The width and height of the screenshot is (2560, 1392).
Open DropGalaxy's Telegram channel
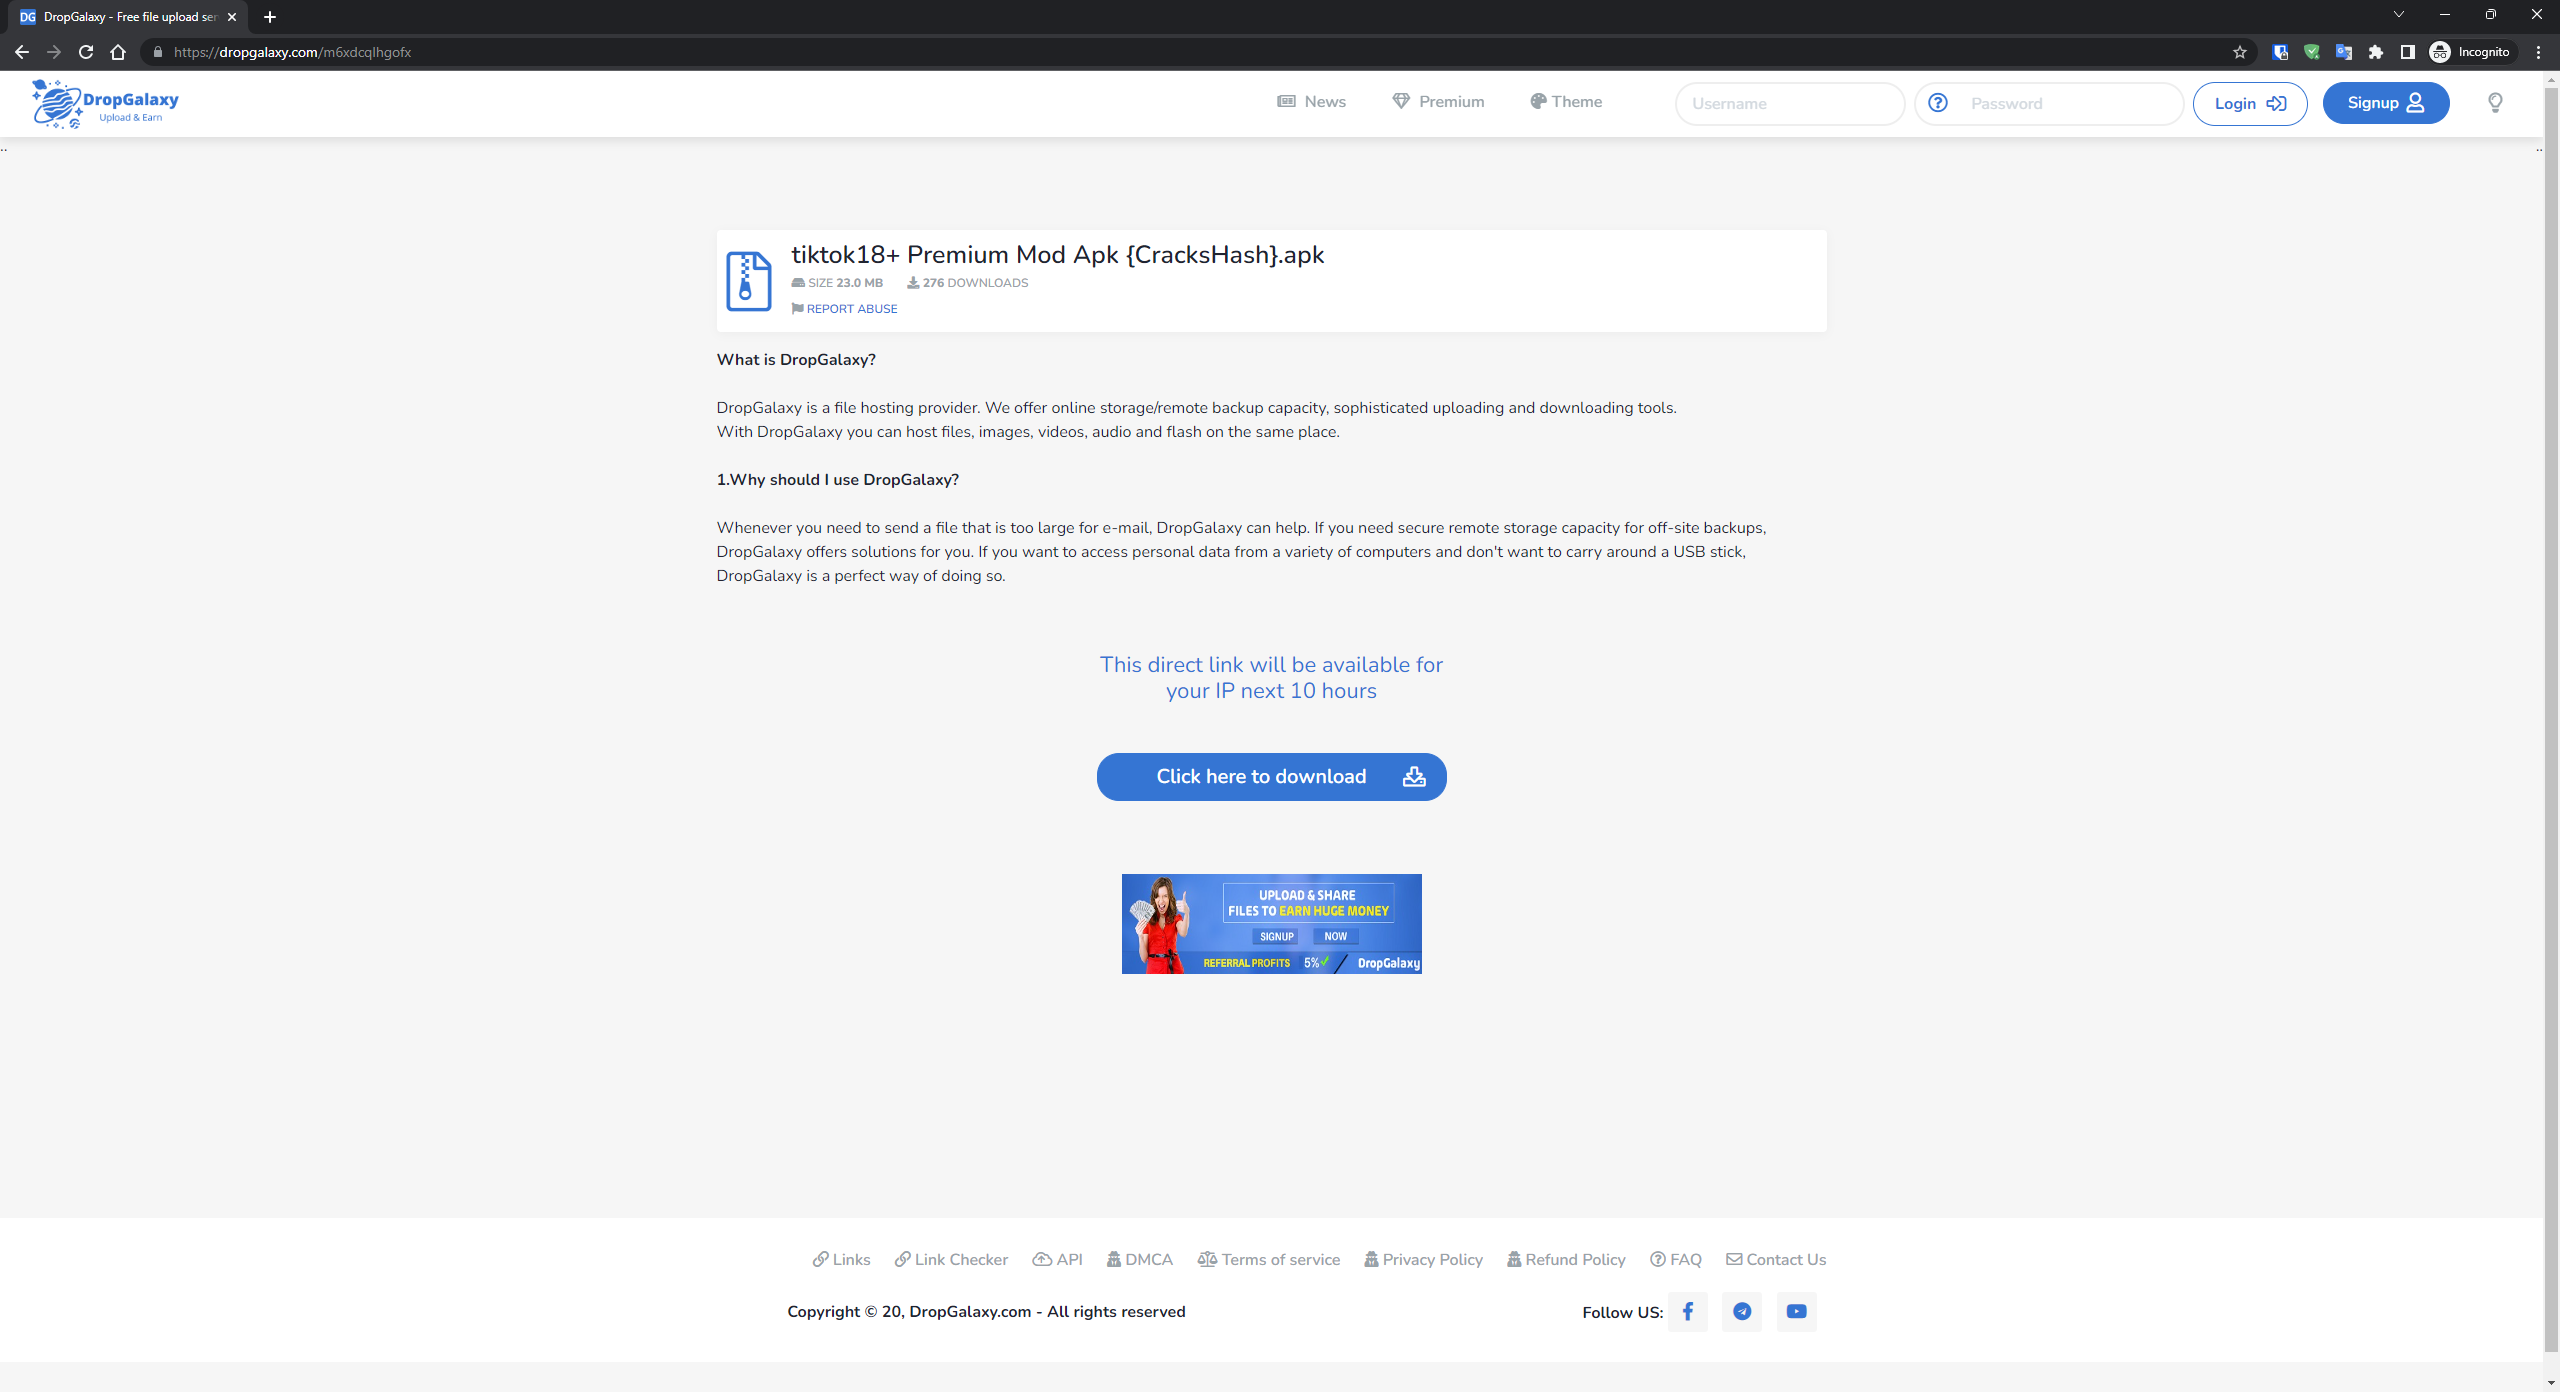click(x=1741, y=1311)
